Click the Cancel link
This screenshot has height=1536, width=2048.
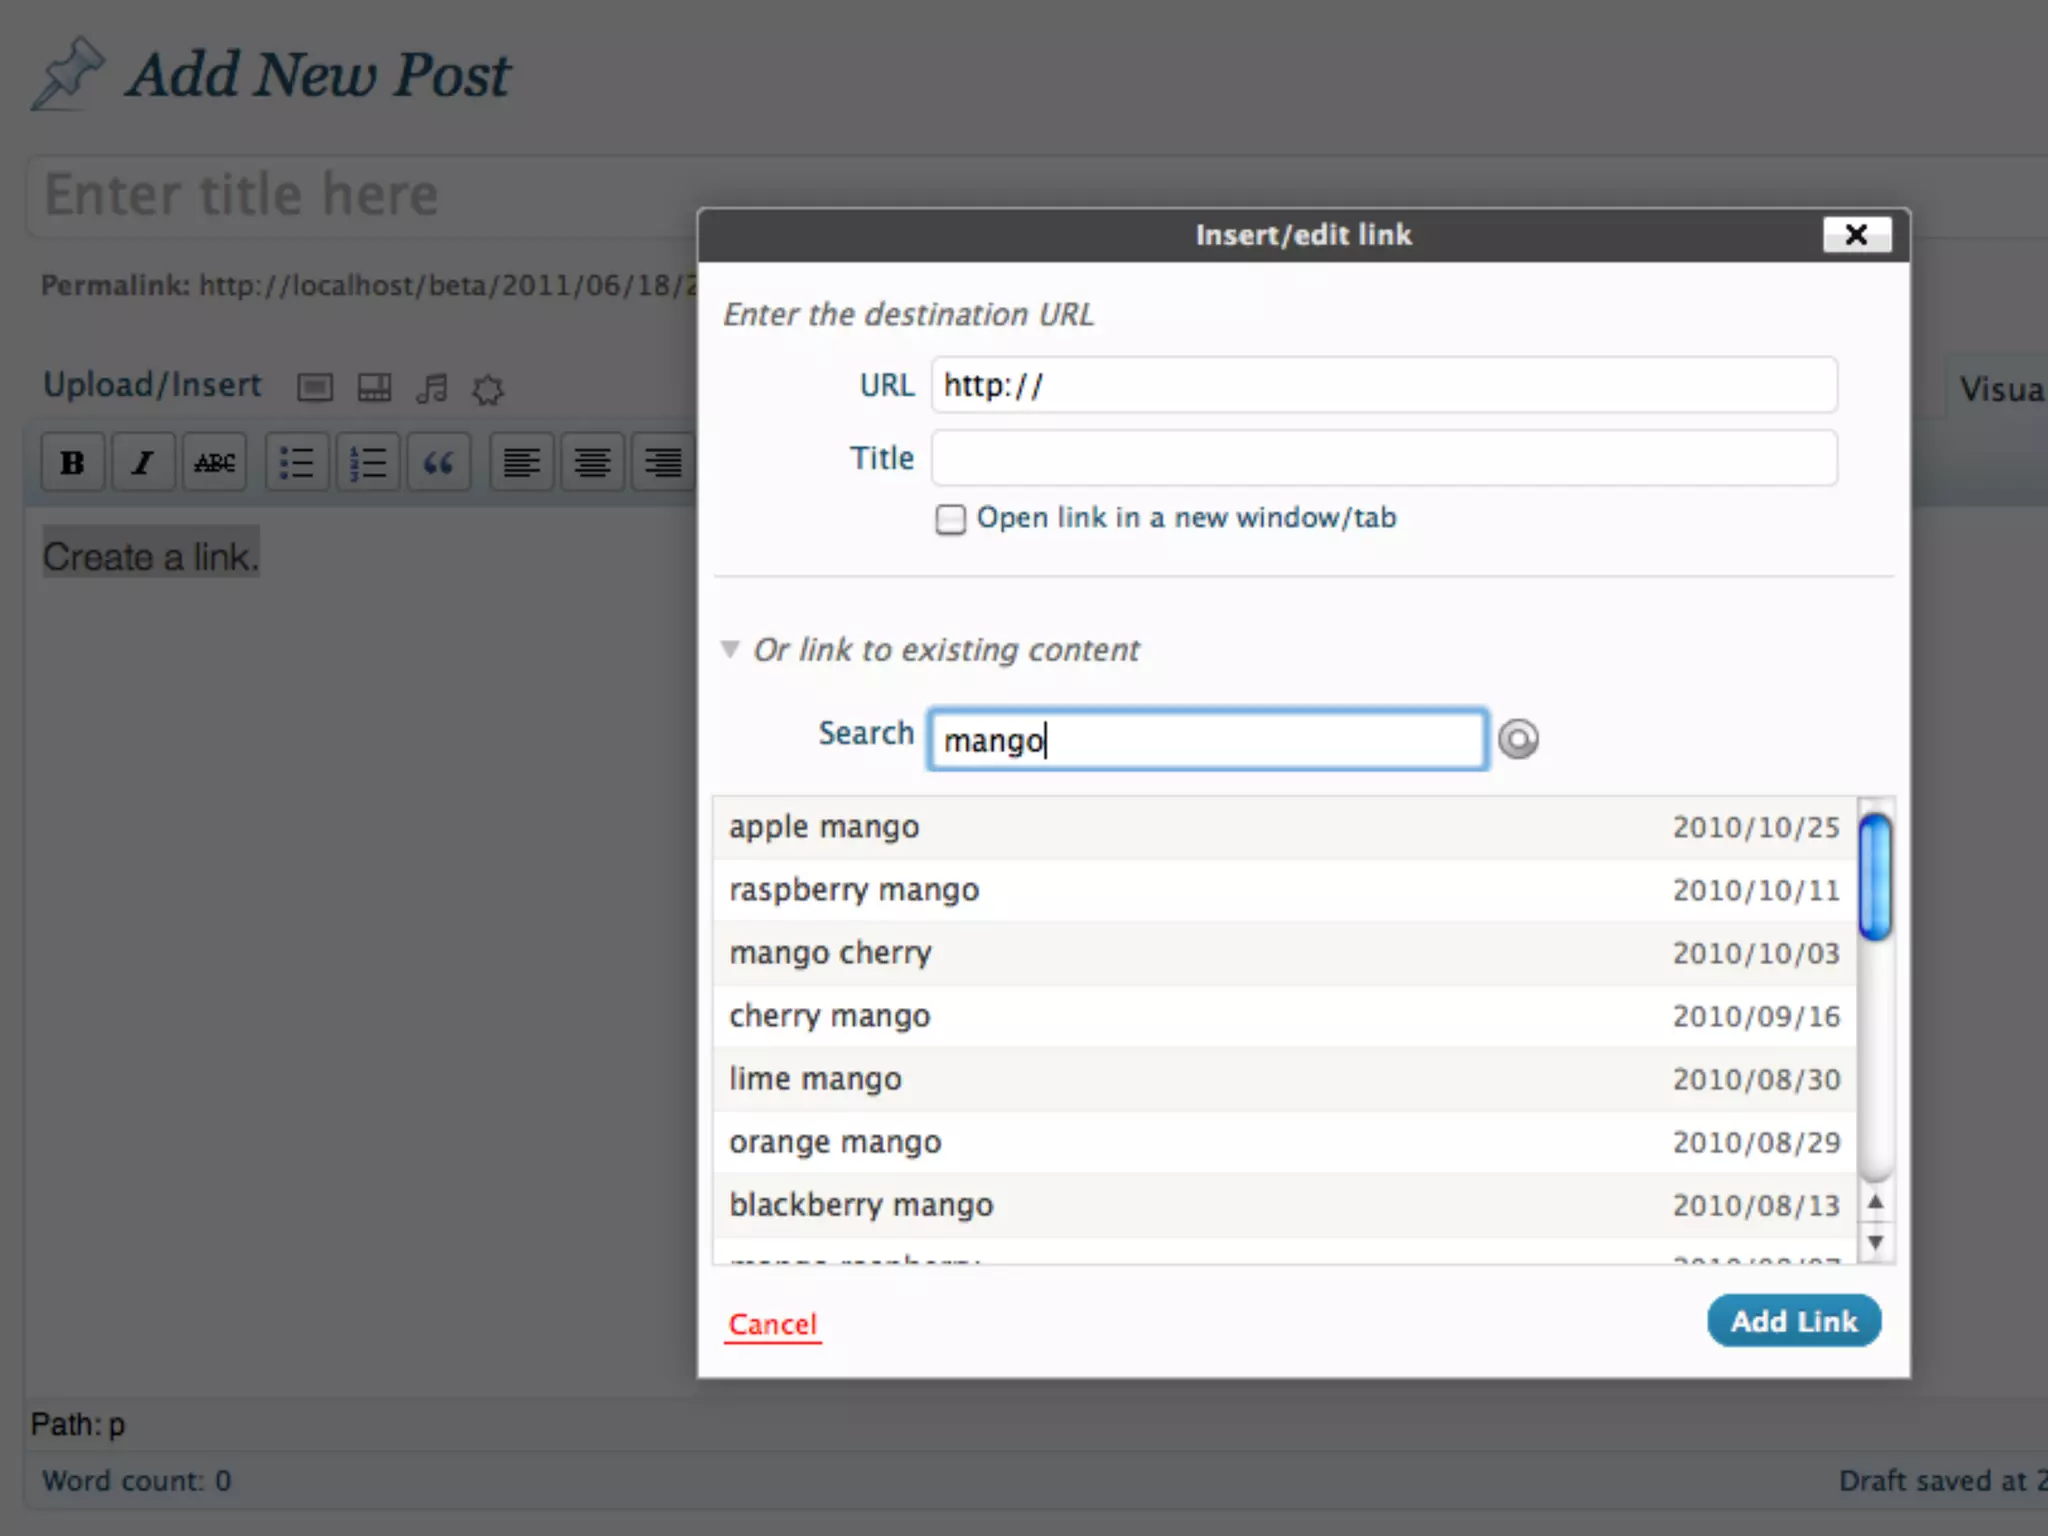coord(772,1324)
